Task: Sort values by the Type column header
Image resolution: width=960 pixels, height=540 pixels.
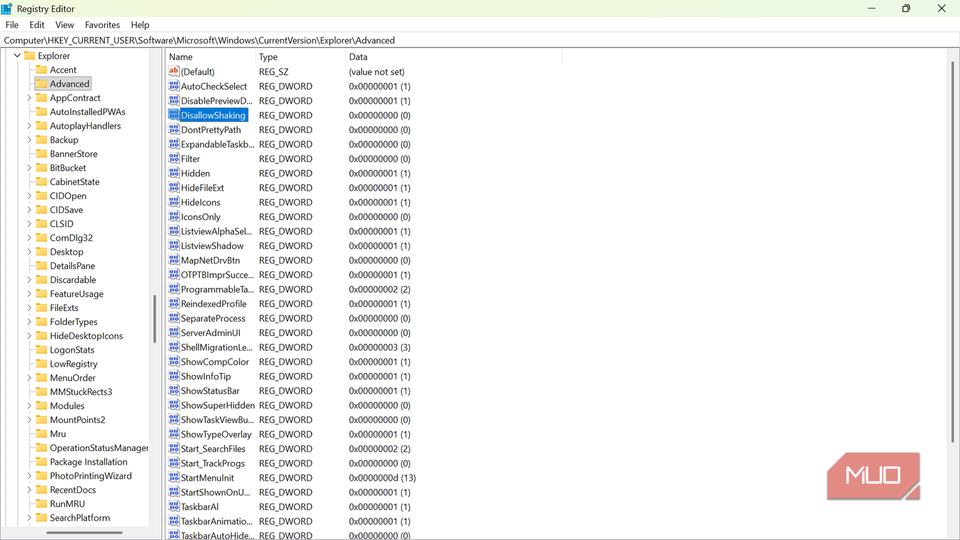Action: tap(301, 57)
